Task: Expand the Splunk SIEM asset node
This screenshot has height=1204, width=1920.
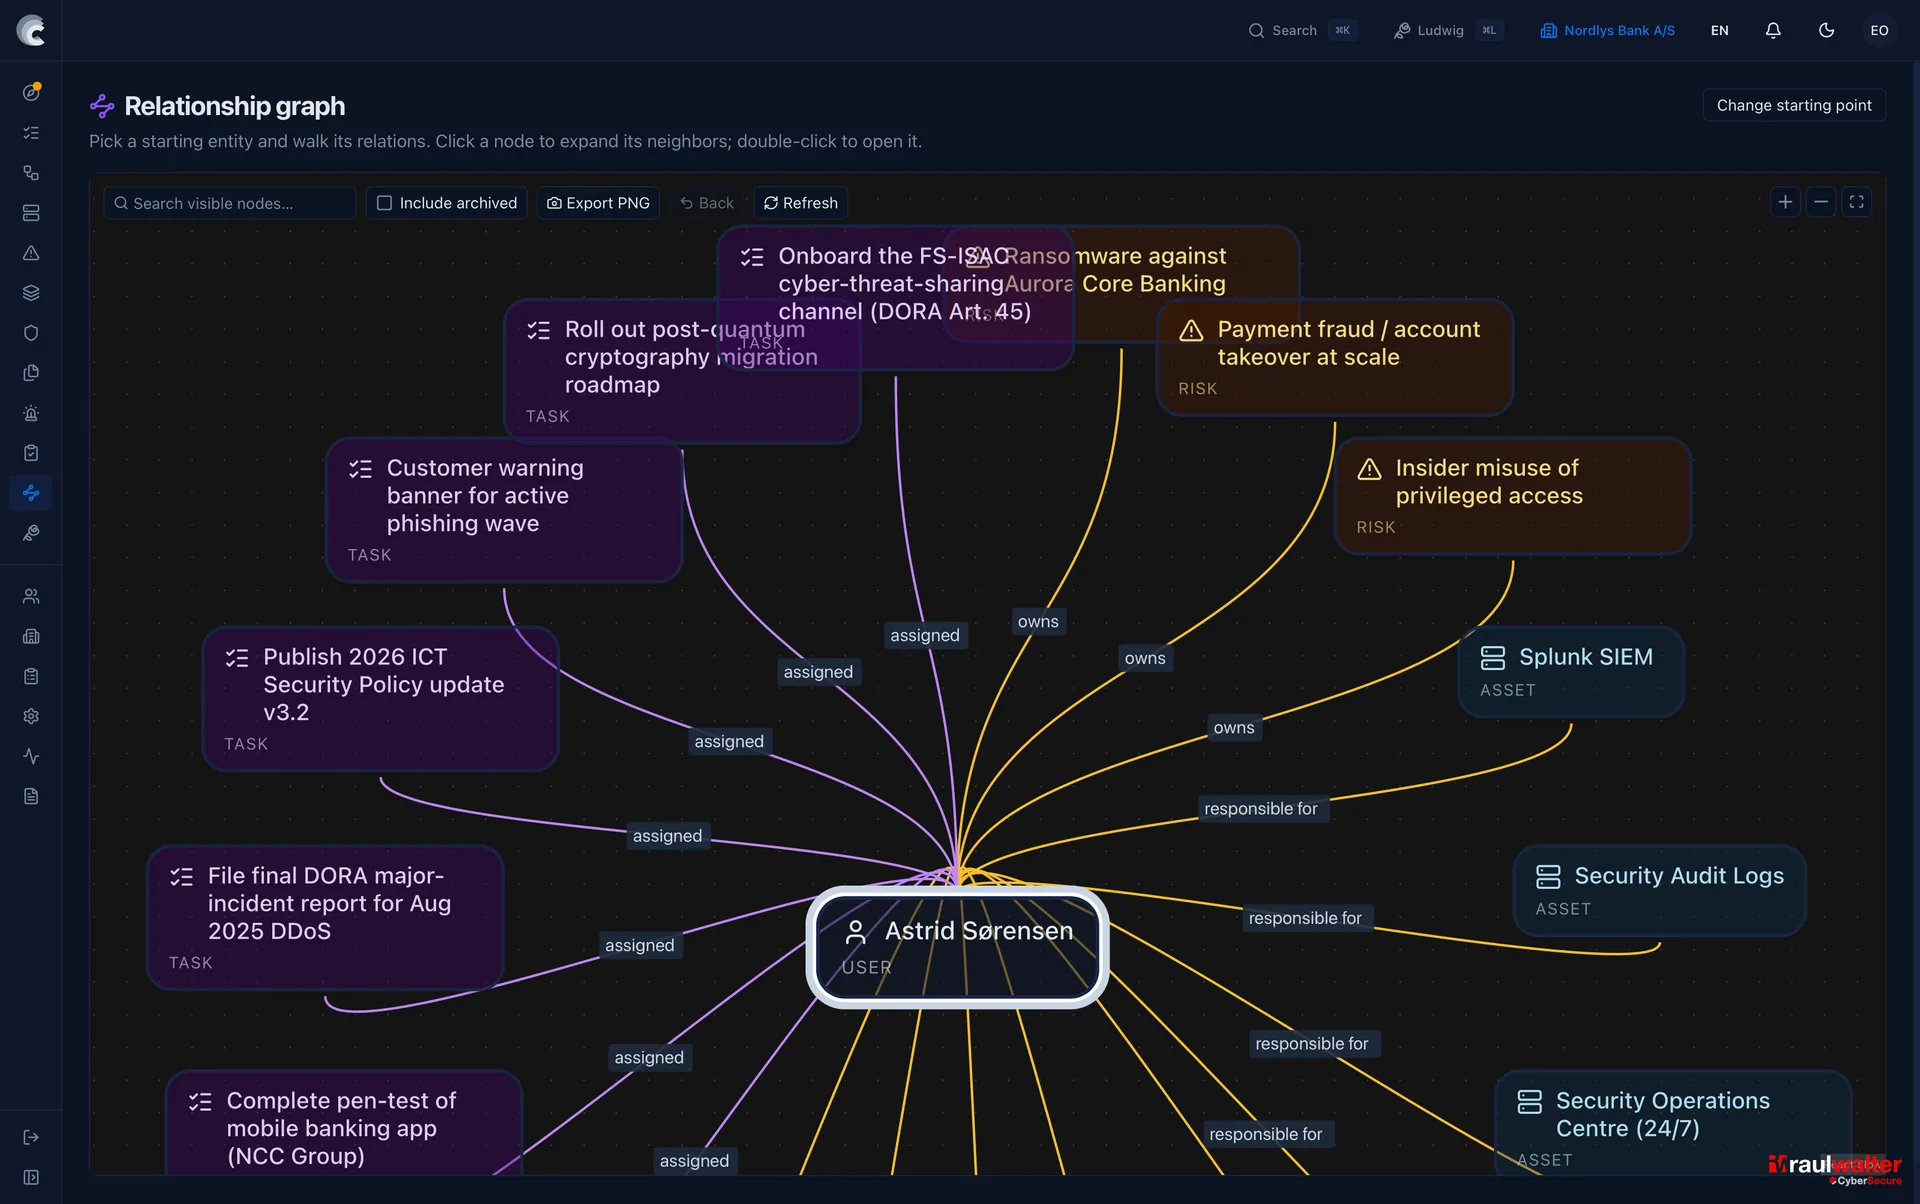Action: pos(1571,672)
